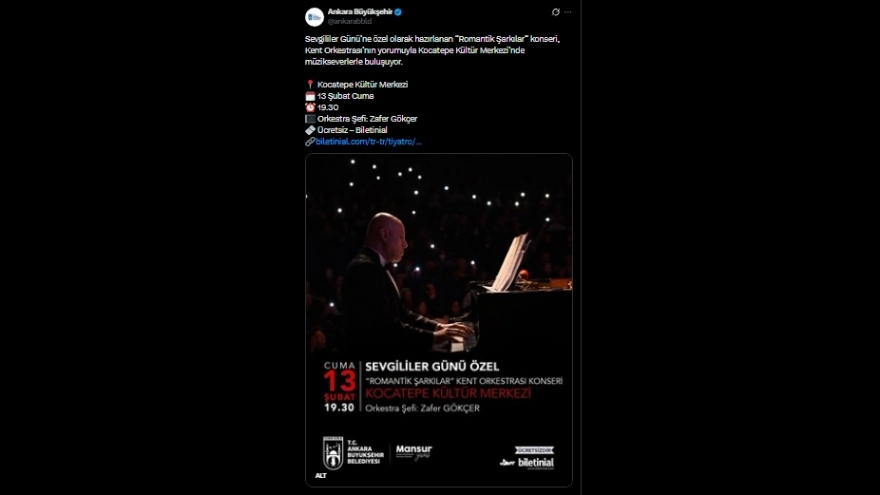Open the Grok explain-post icon
This screenshot has height=495, width=880.
556,12
